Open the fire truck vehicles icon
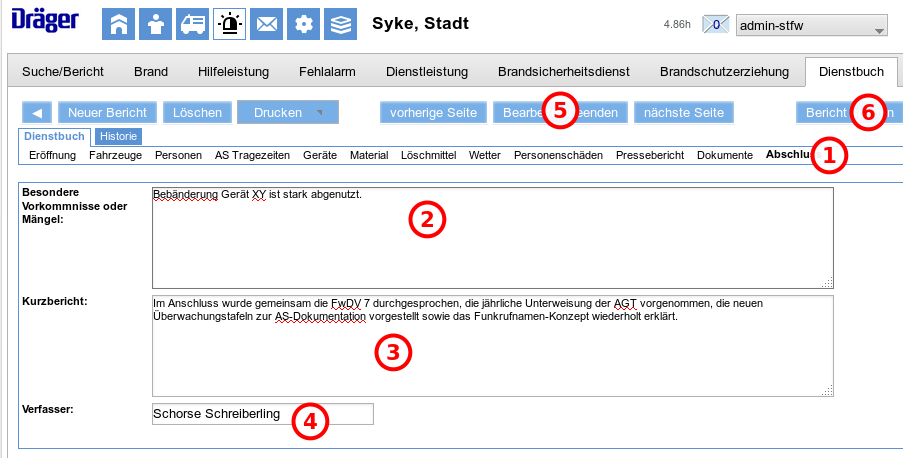903x458 pixels. click(x=192, y=23)
